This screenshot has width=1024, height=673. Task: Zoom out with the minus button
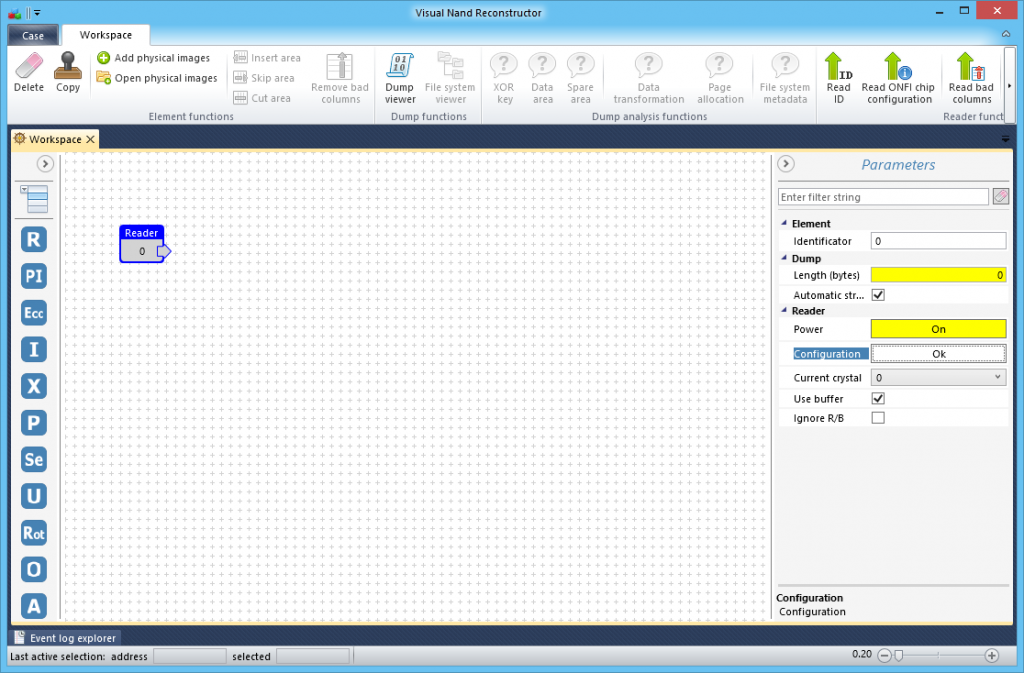884,655
